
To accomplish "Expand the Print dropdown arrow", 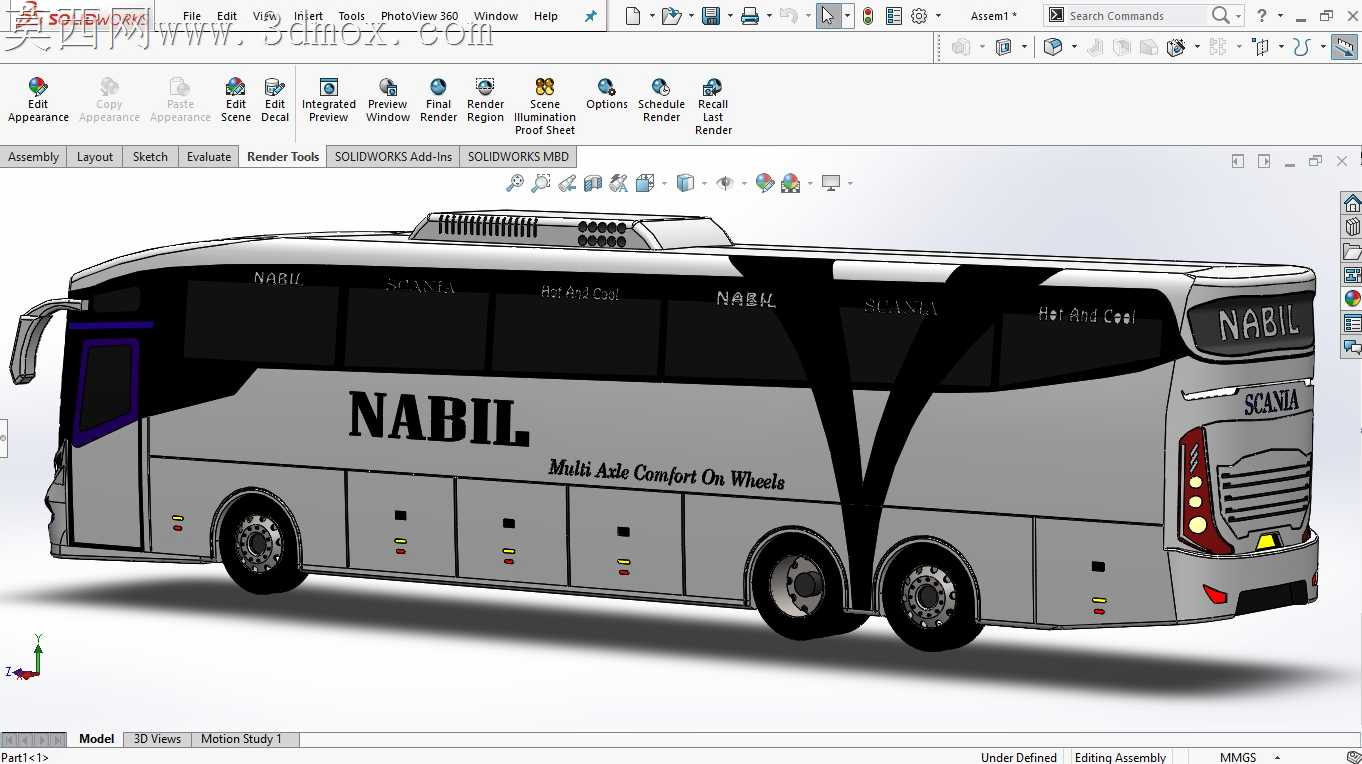I will pyautogui.click(x=769, y=16).
